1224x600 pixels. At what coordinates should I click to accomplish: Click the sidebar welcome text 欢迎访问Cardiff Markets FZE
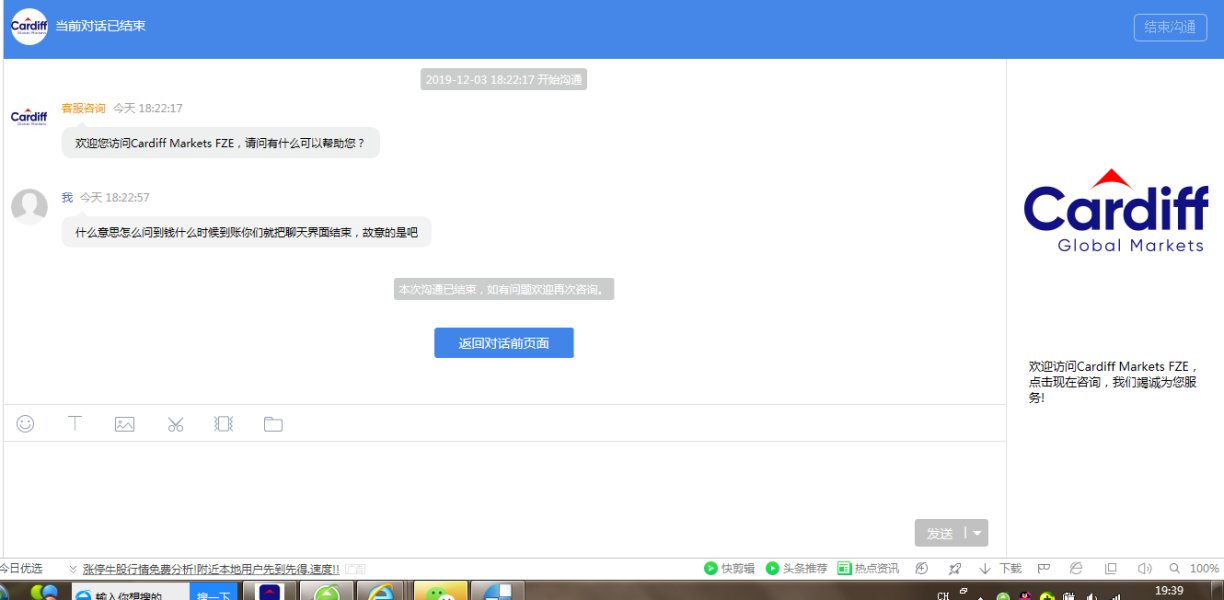tap(1114, 382)
